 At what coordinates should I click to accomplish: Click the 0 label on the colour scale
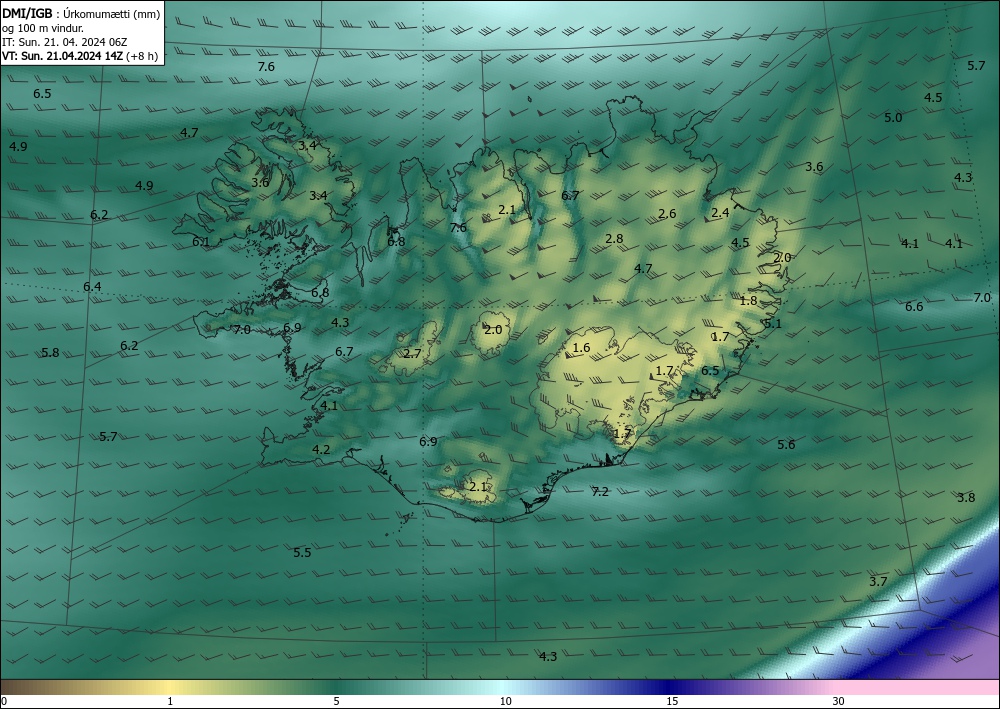pyautogui.click(x=4, y=701)
